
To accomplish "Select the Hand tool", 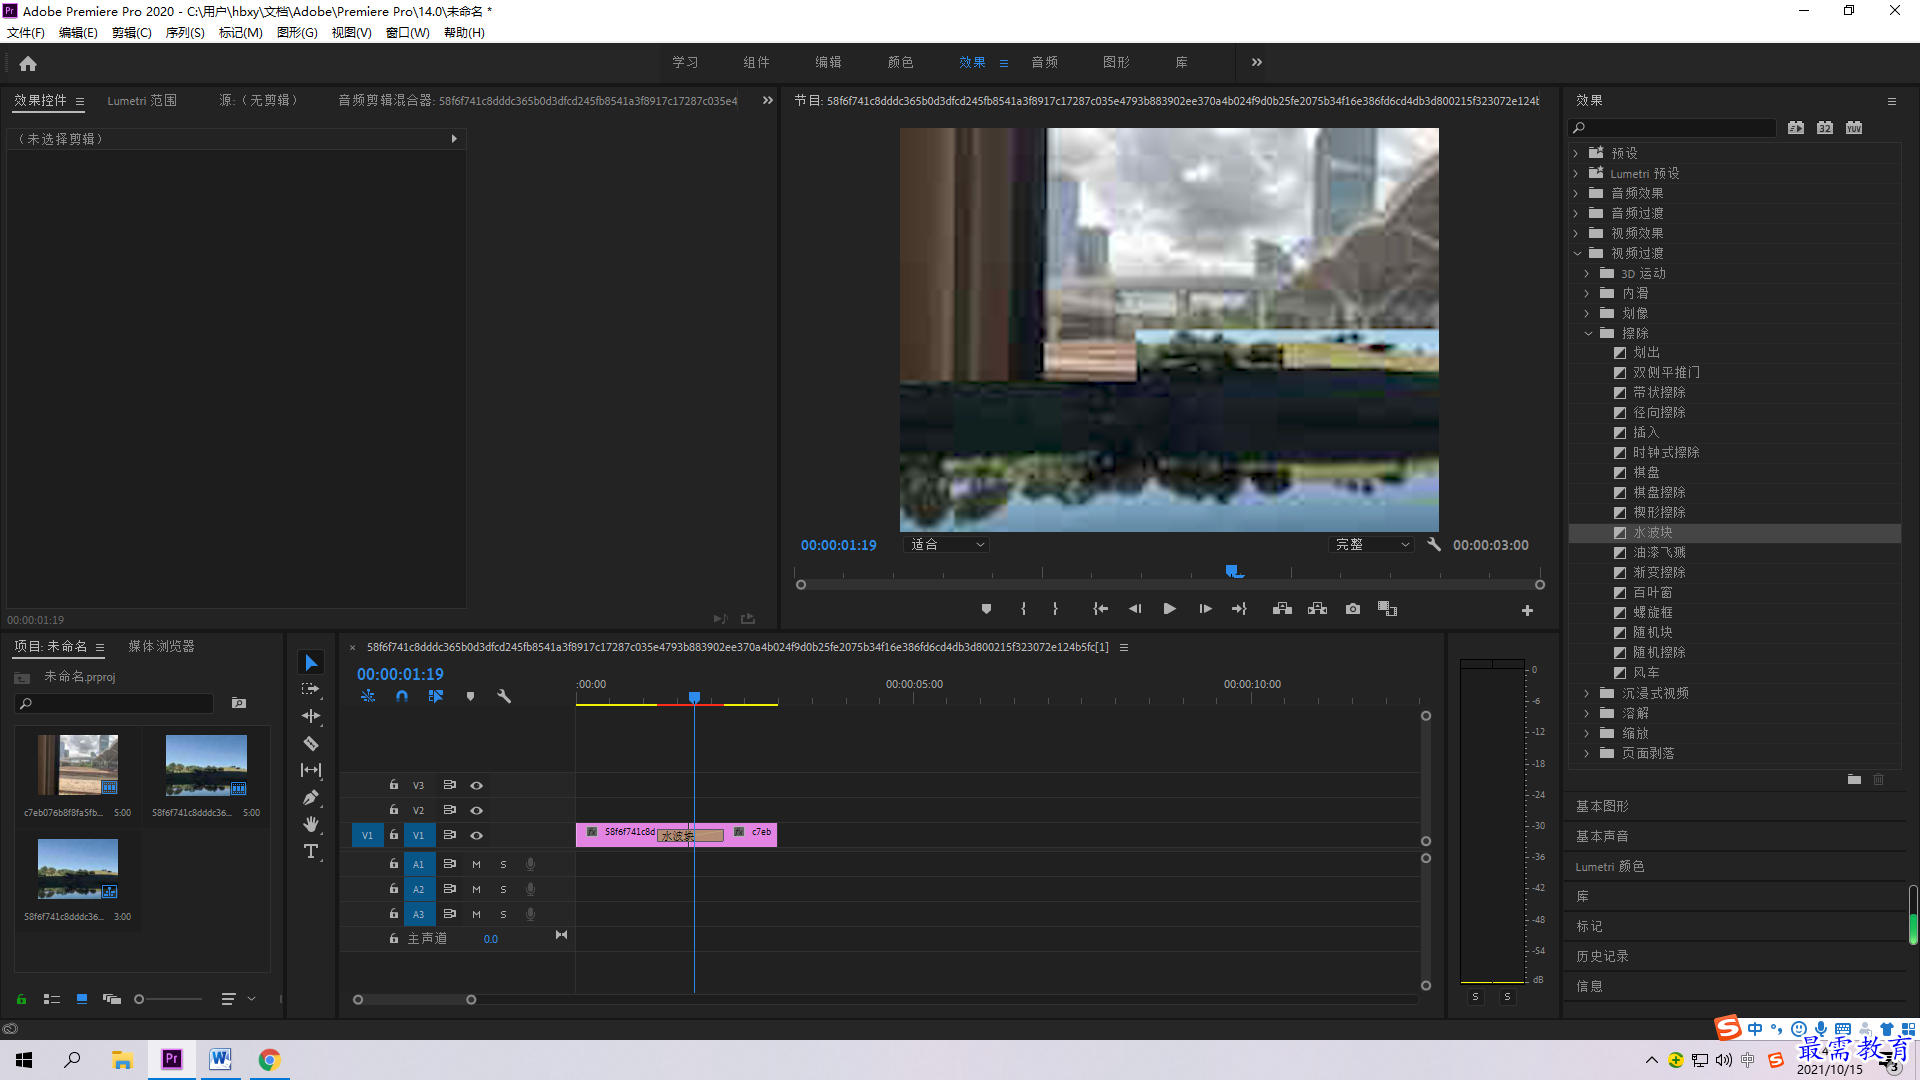I will [311, 824].
